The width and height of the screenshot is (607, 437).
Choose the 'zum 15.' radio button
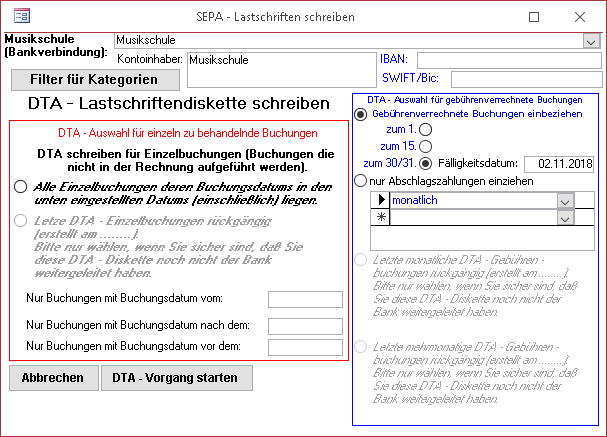(x=426, y=146)
